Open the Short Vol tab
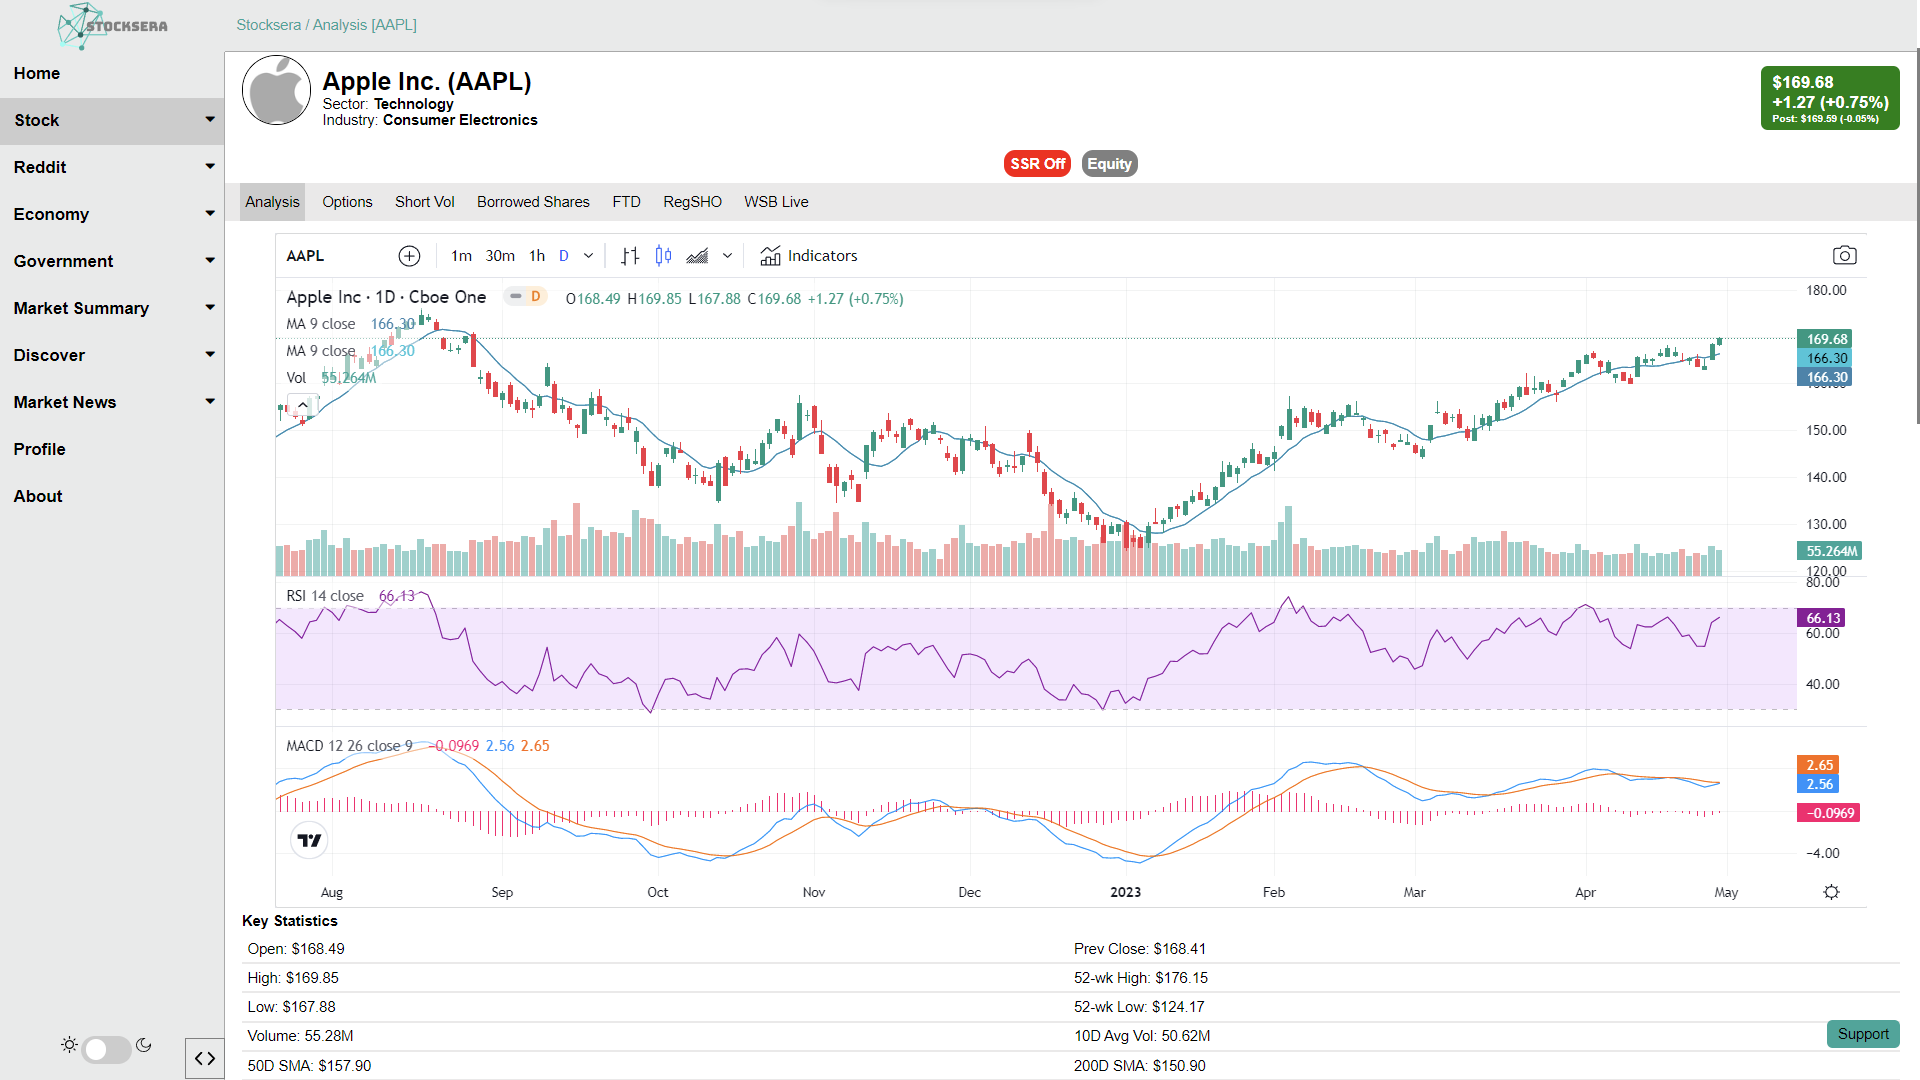This screenshot has width=1920, height=1080. pos(424,202)
